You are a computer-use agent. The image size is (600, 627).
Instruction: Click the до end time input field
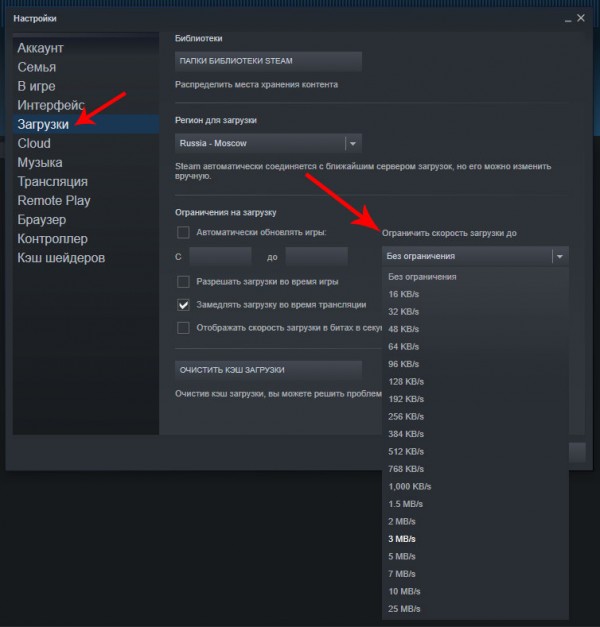(x=316, y=256)
